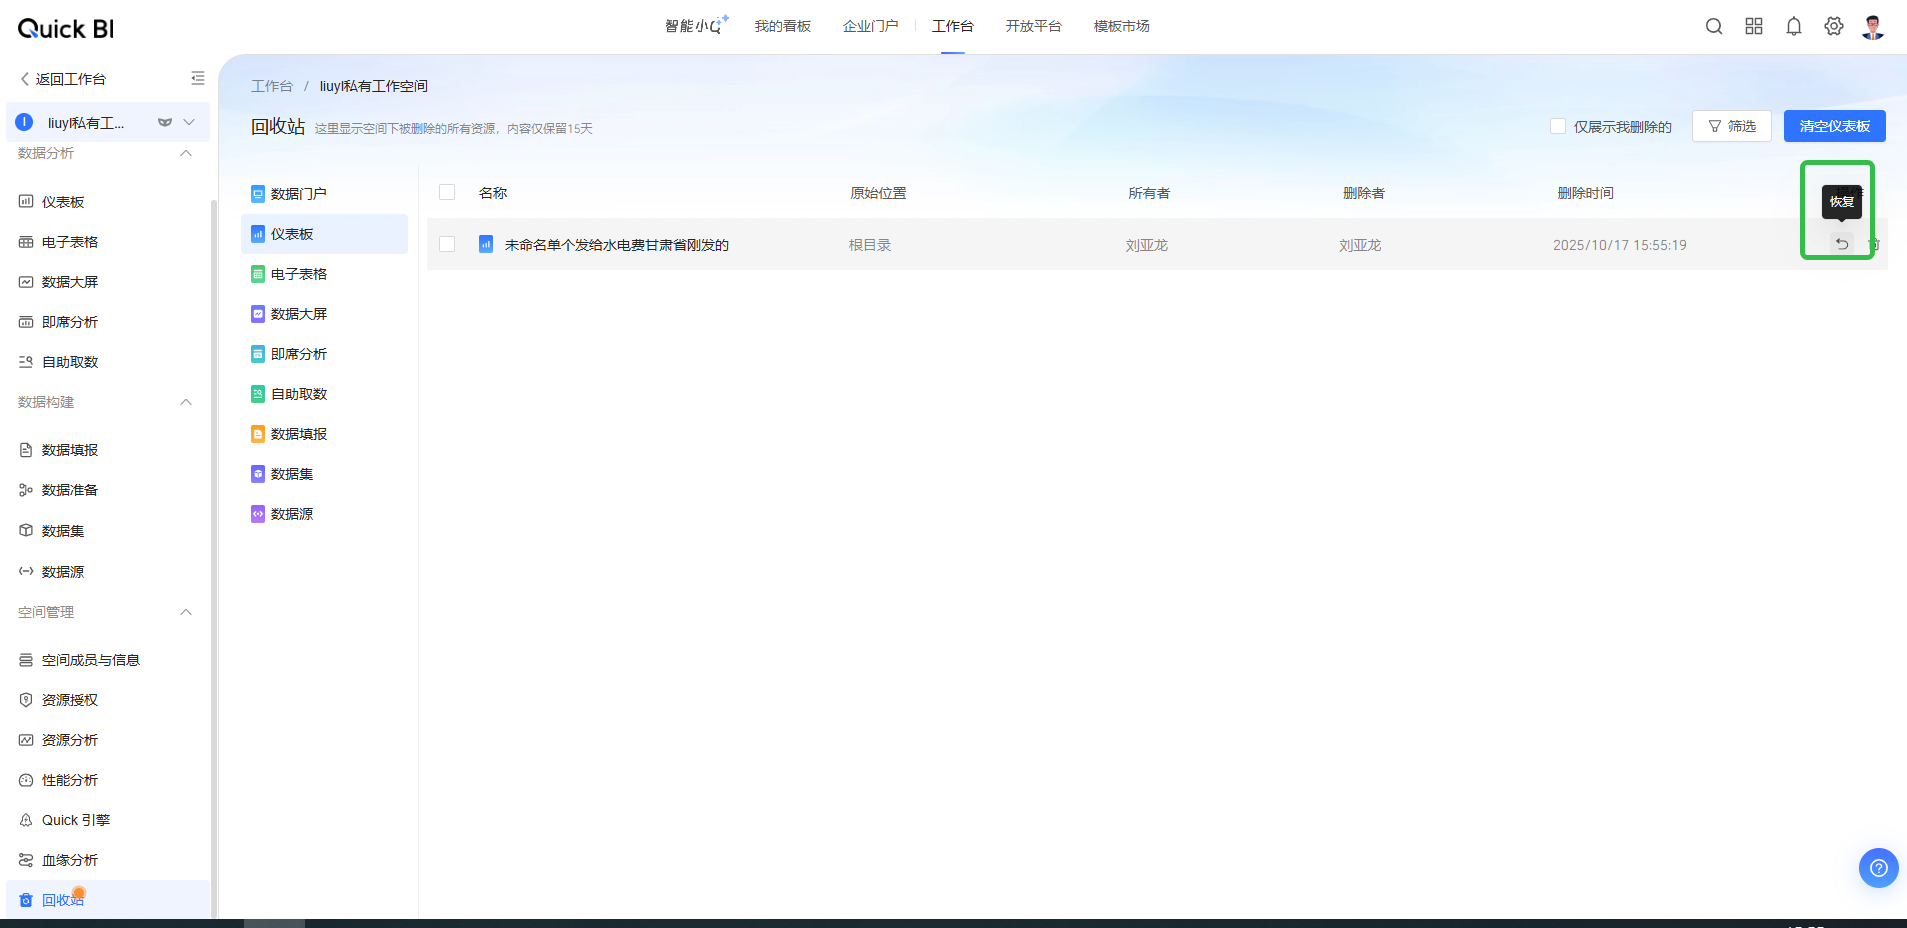Click the 工作台 breadcrumb link
This screenshot has height=928, width=1907.
[x=271, y=86]
